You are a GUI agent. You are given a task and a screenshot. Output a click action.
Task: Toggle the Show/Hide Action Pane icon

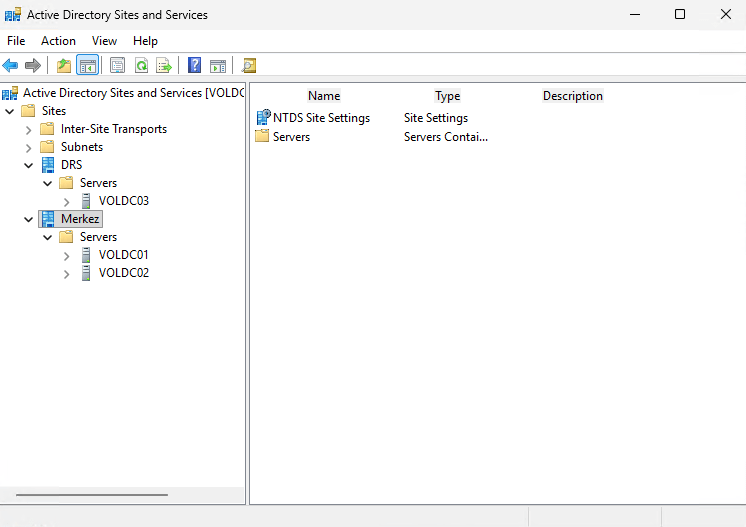click(218, 66)
